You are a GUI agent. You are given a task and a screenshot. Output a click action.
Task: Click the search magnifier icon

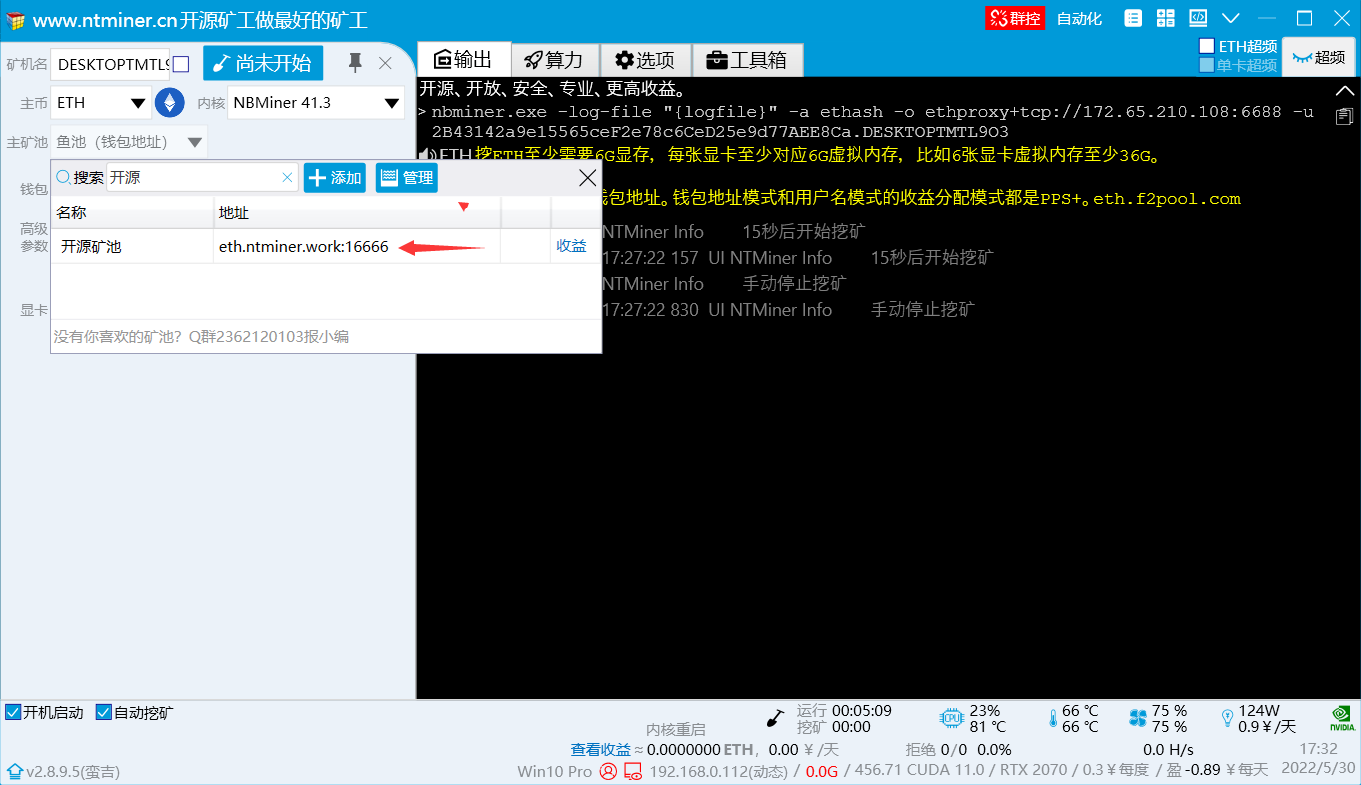(x=63, y=177)
